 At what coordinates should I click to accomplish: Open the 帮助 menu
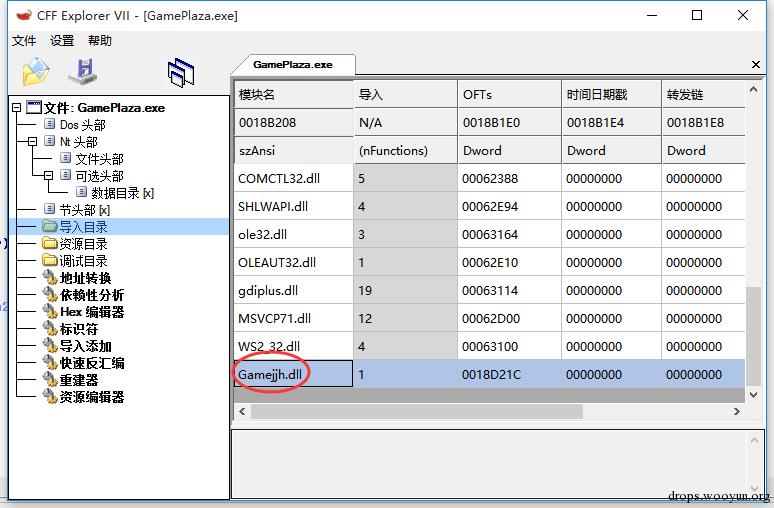(100, 40)
